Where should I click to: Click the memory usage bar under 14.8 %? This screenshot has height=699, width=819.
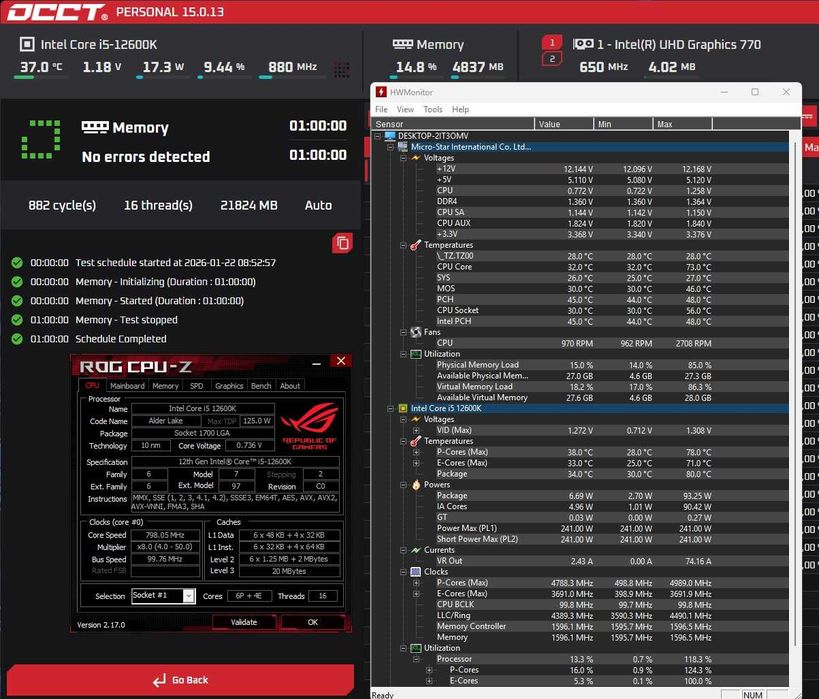[x=415, y=77]
